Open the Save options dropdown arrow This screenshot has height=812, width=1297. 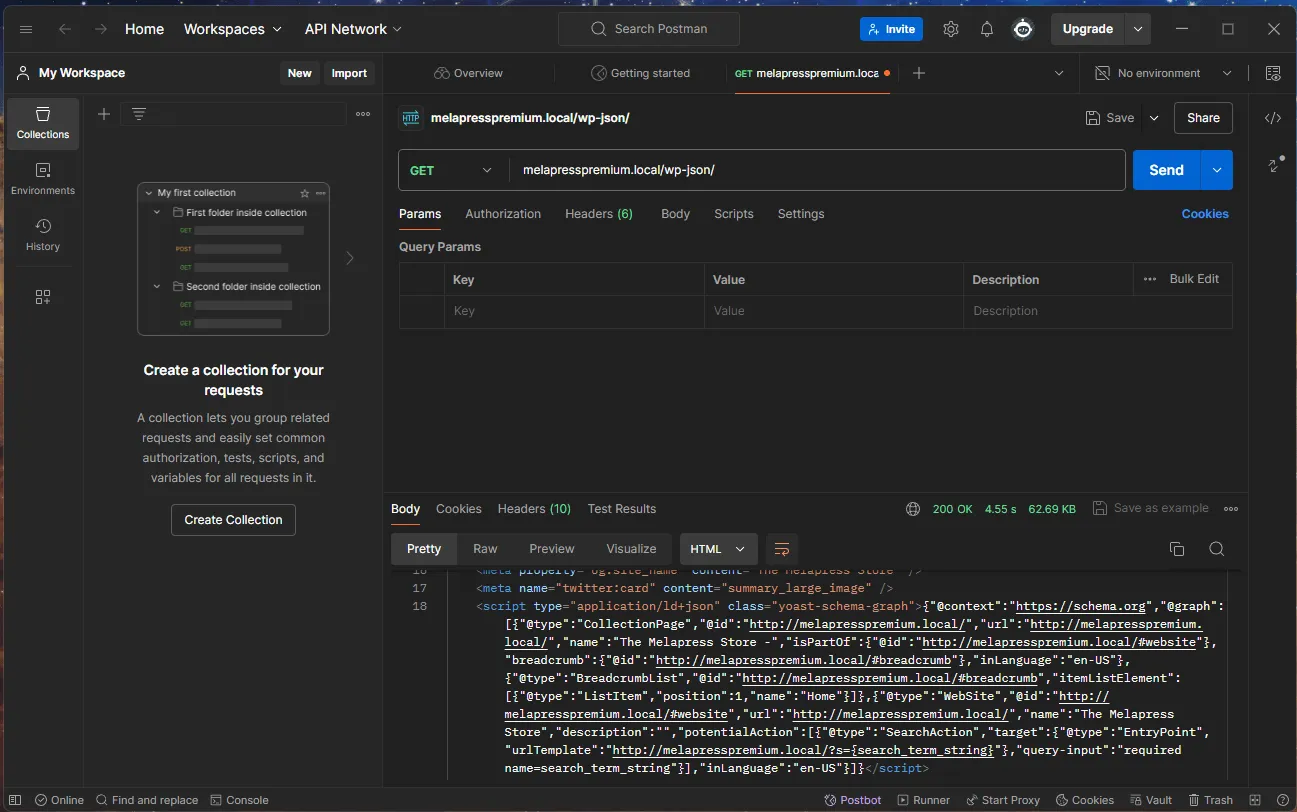[1154, 118]
